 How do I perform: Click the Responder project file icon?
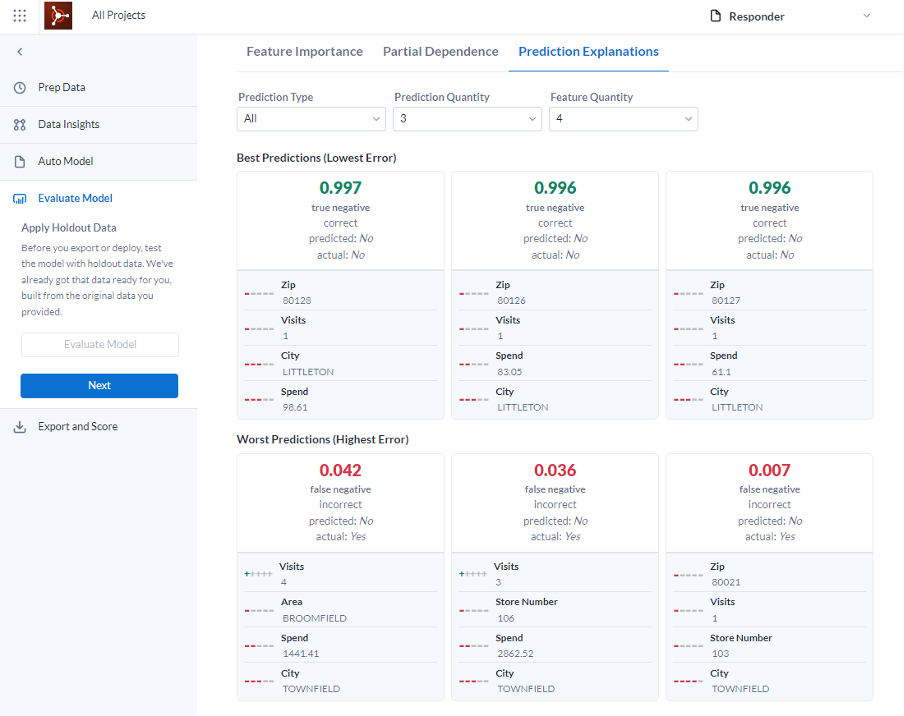click(x=715, y=16)
